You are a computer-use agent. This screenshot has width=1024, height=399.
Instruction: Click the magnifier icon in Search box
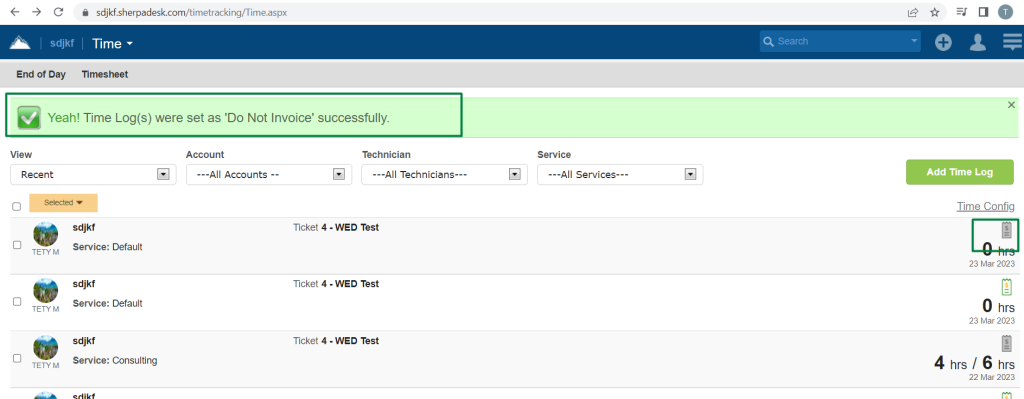tap(769, 41)
